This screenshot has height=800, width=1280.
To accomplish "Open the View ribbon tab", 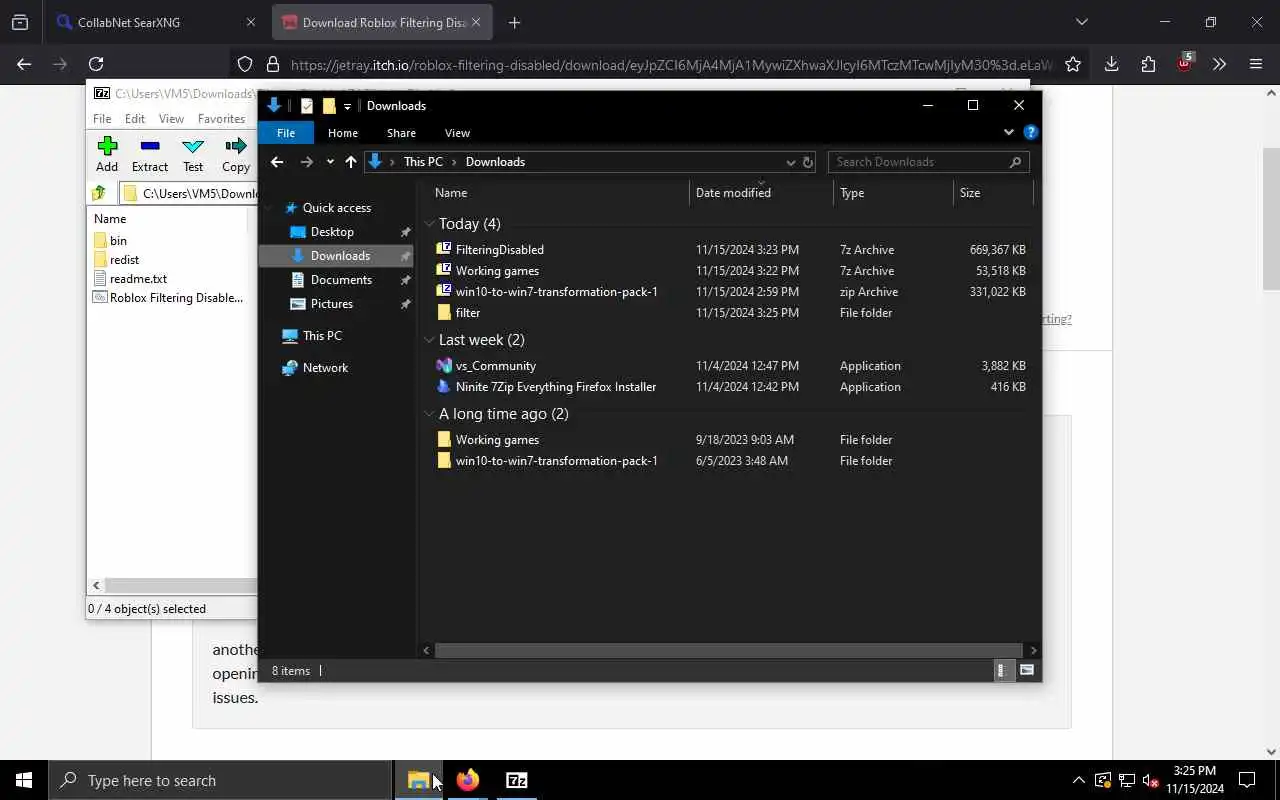I will pyautogui.click(x=457, y=133).
